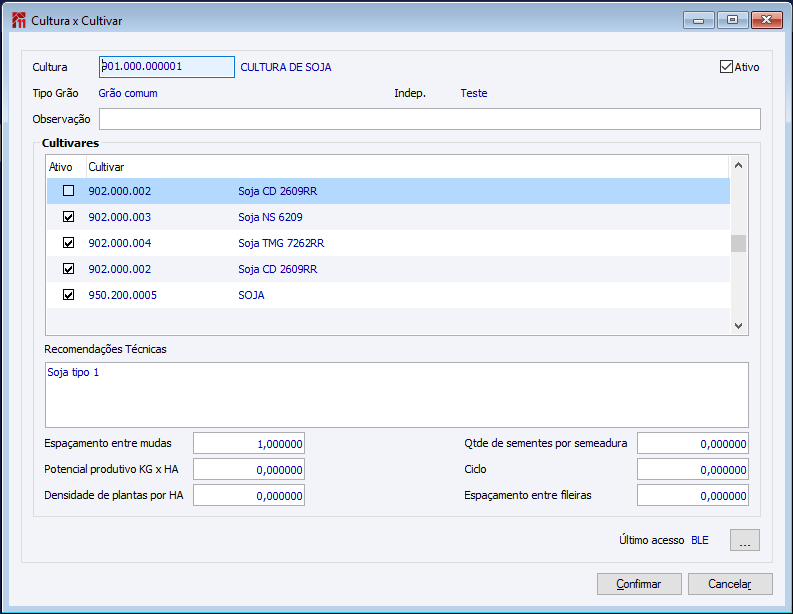Uncheck Ativo for Soja NS 6209

[69, 217]
